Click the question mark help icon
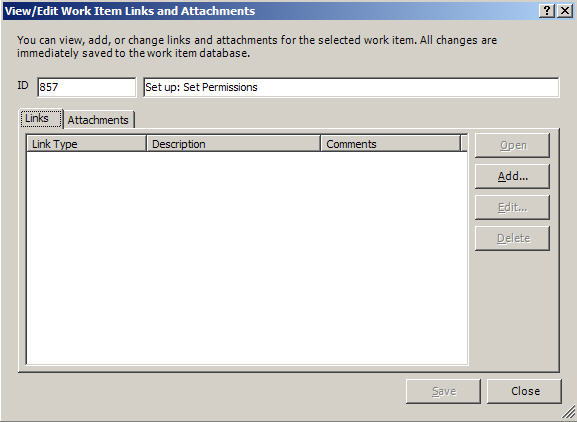Viewport: 577px width, 422px height. (547, 11)
